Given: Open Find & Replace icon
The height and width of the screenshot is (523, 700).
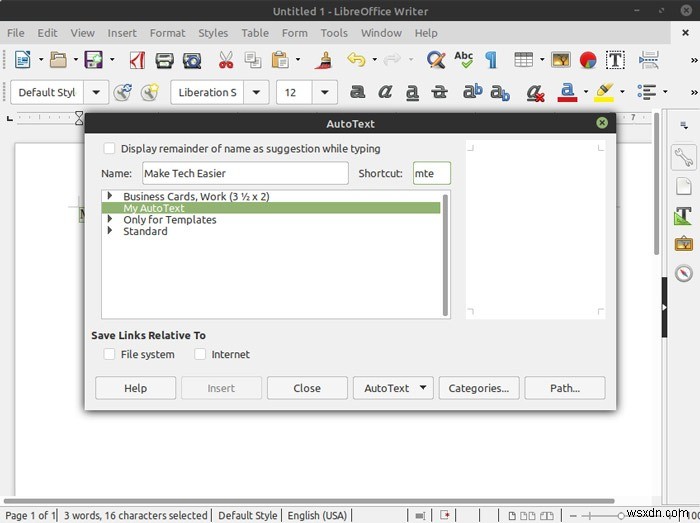Looking at the screenshot, I should pos(436,60).
